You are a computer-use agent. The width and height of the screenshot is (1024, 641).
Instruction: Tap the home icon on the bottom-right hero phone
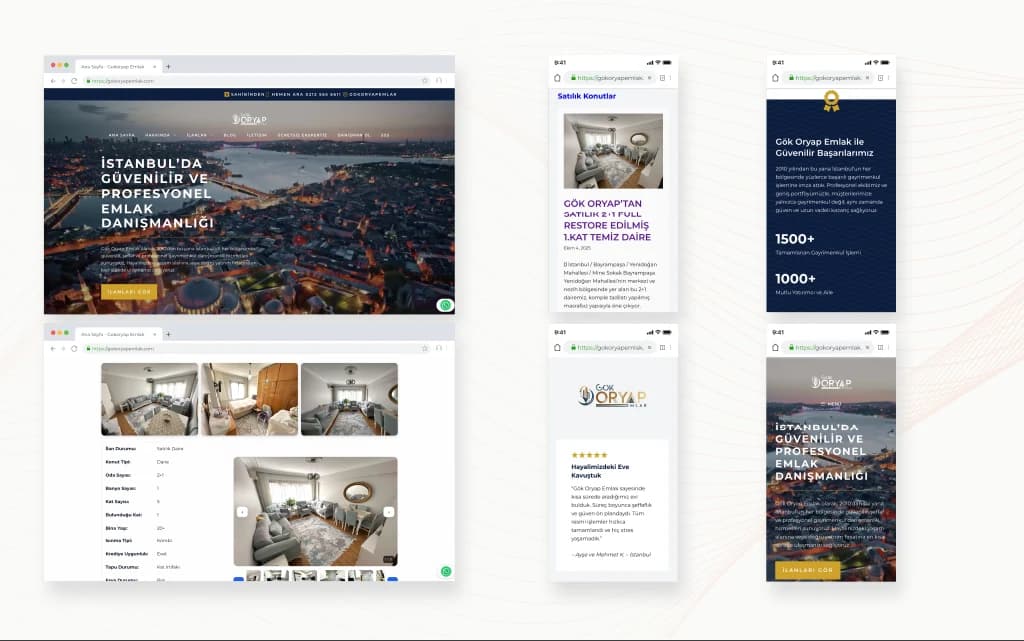pyautogui.click(x=775, y=347)
